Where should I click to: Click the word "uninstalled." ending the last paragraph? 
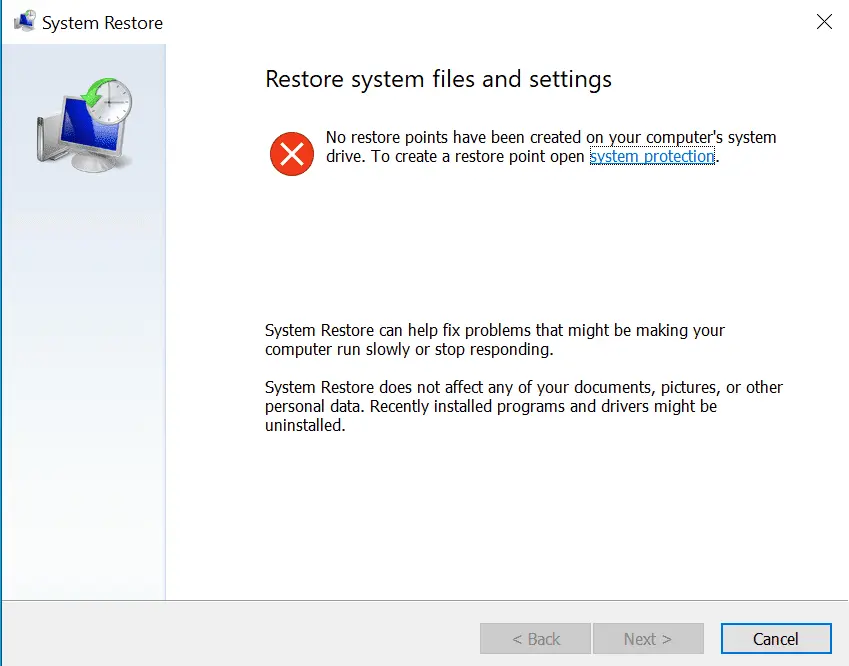pyautogui.click(x=305, y=425)
